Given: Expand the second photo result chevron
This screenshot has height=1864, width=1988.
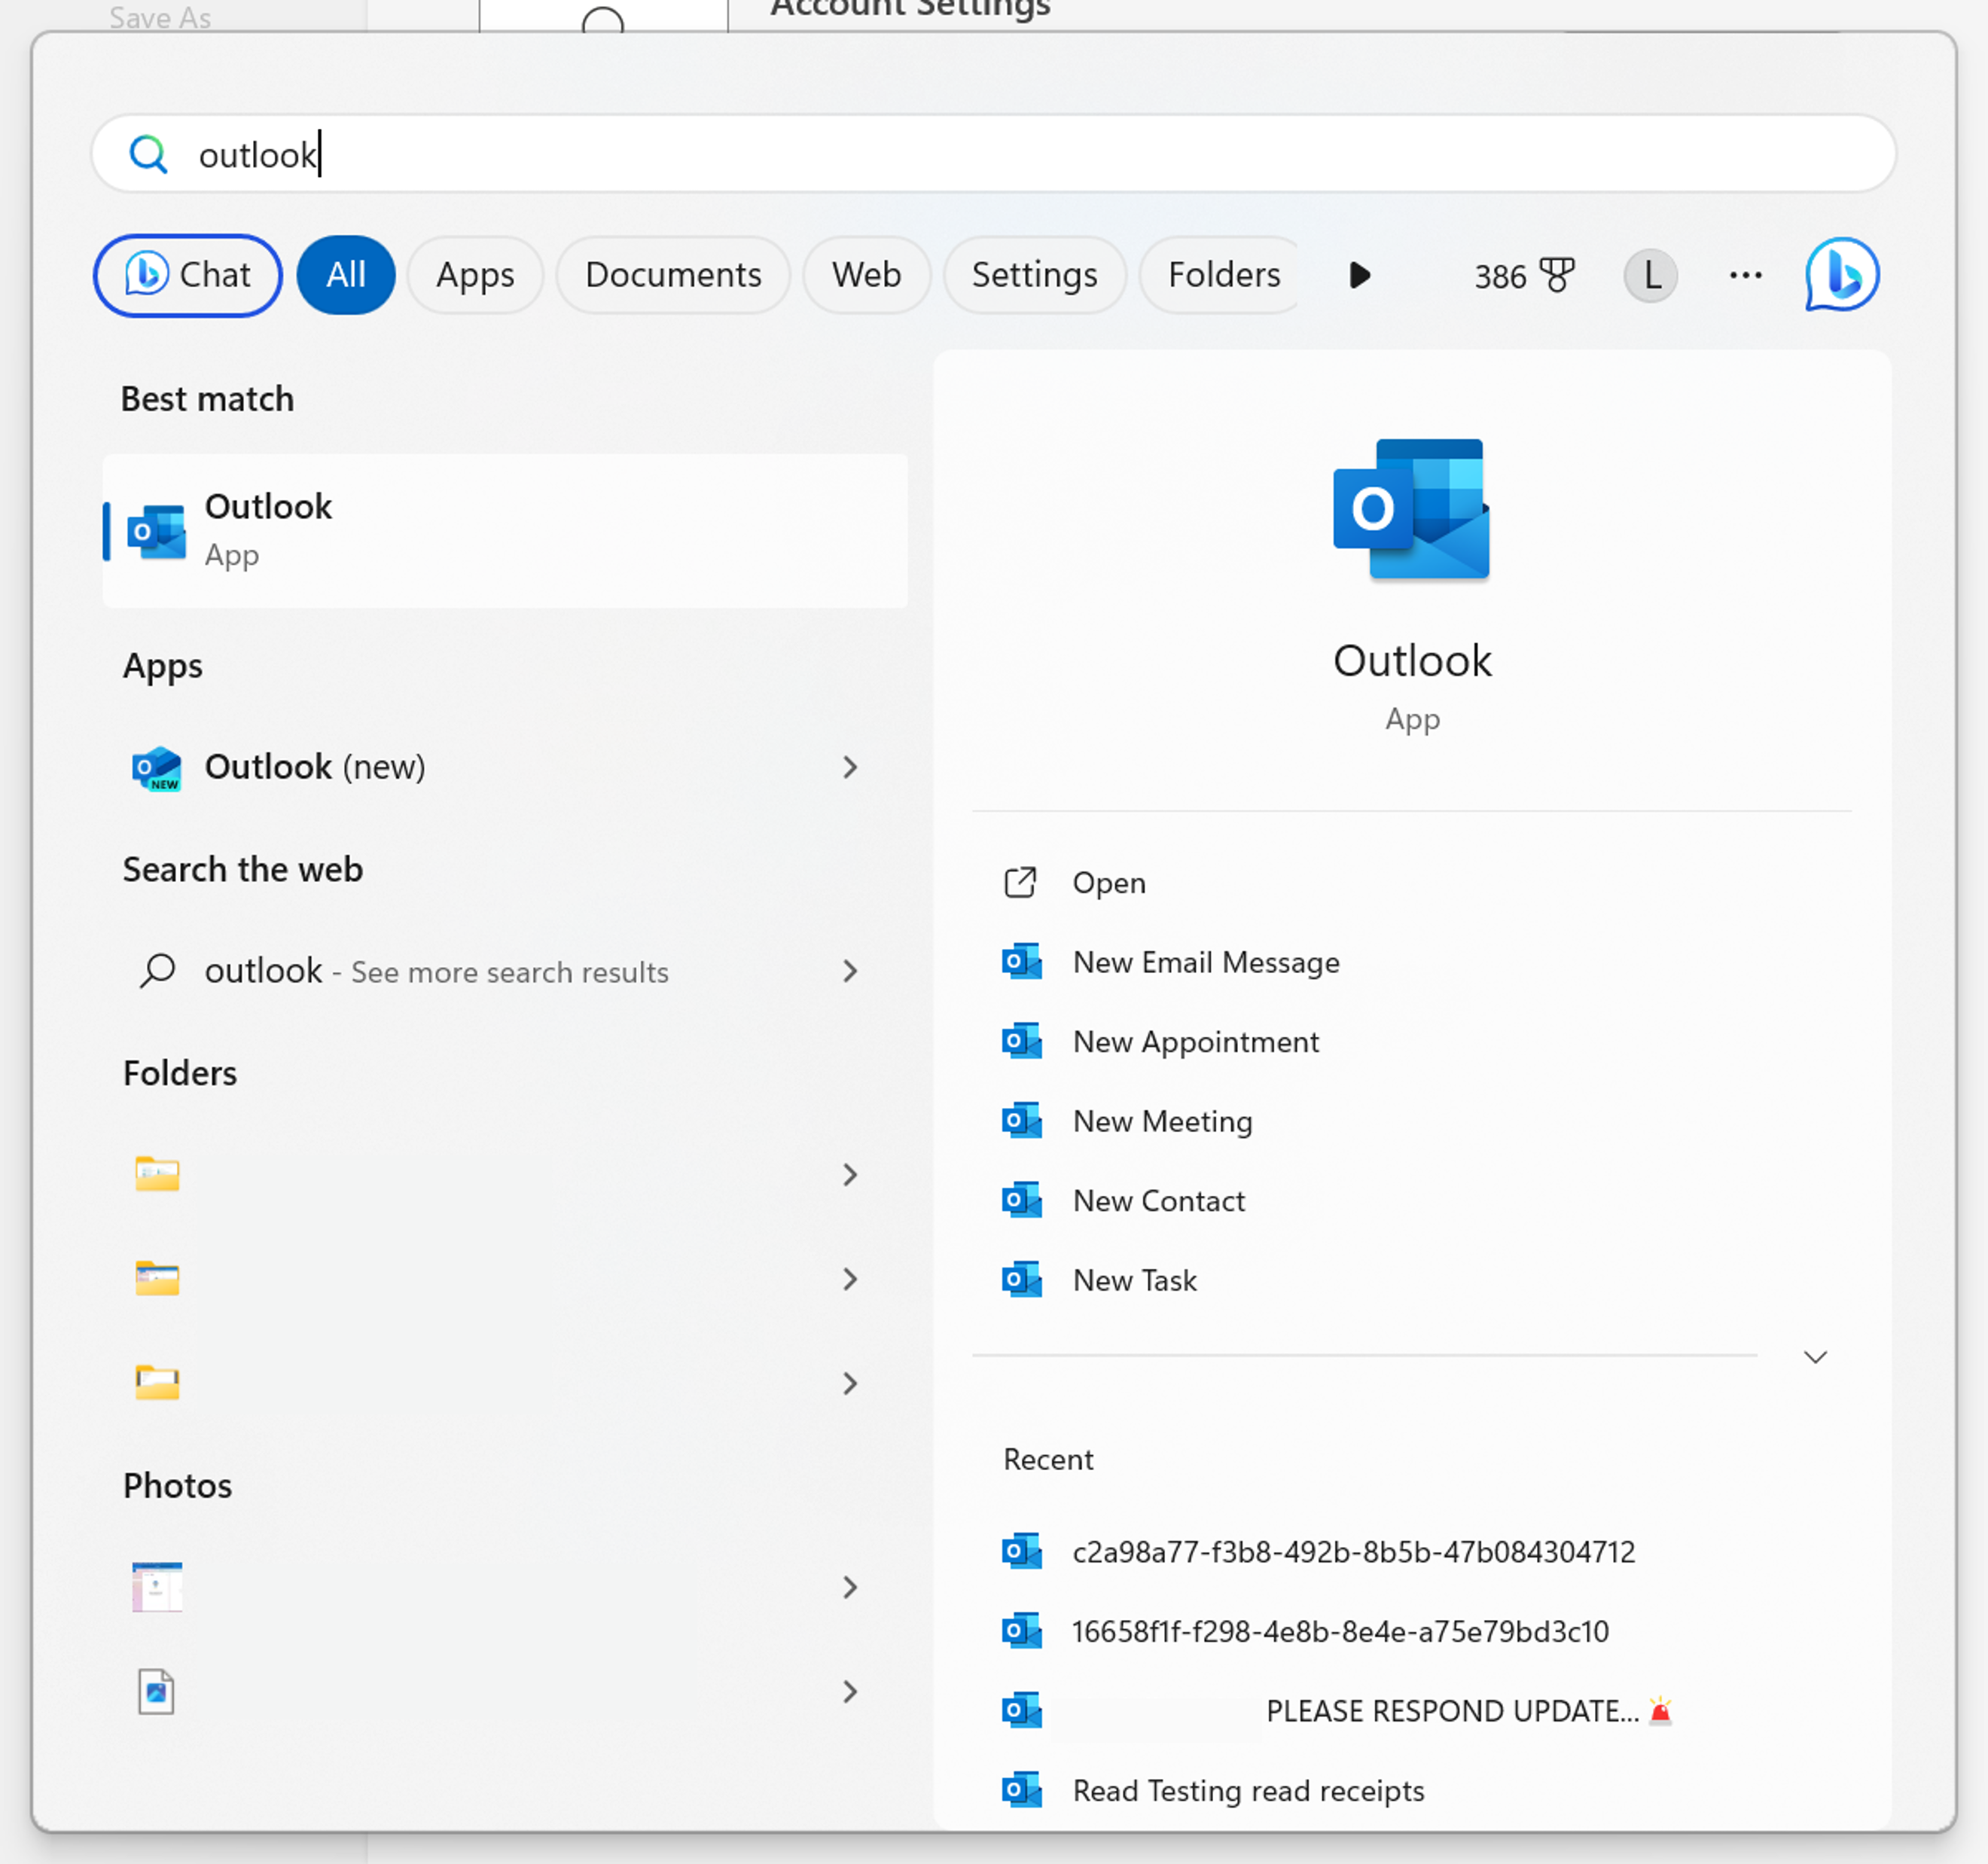Looking at the screenshot, I should pos(849,1691).
